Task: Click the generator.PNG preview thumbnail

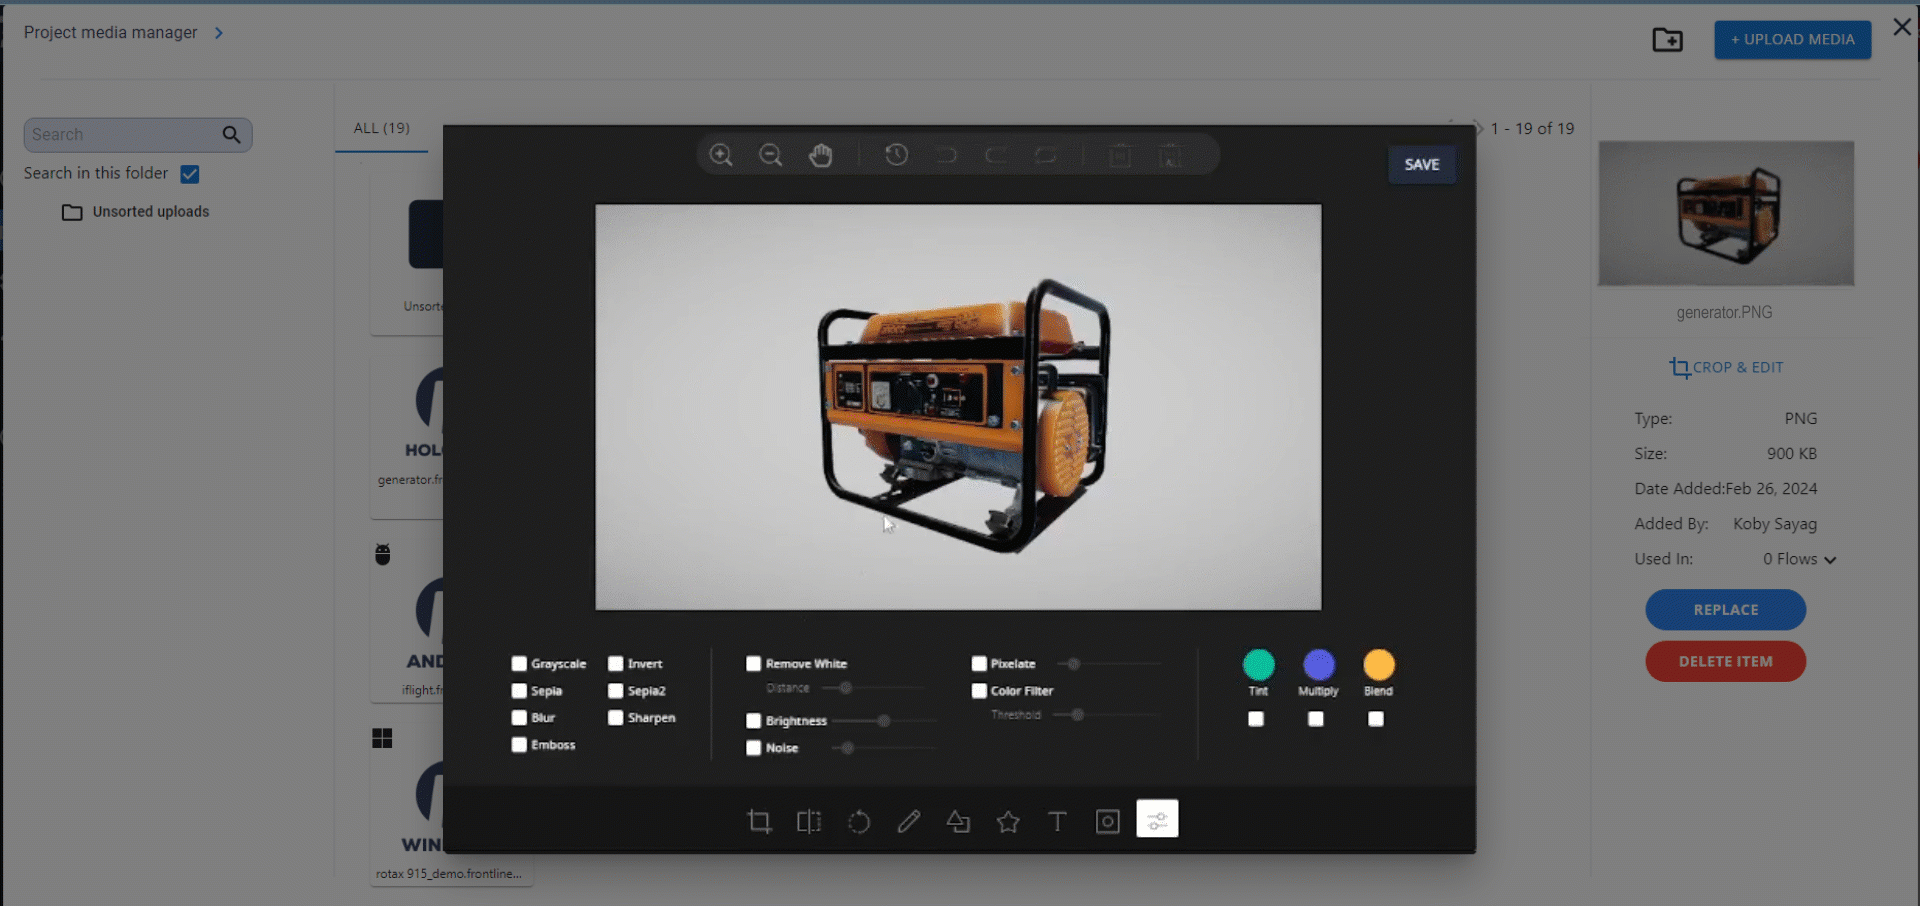Action: tap(1726, 213)
